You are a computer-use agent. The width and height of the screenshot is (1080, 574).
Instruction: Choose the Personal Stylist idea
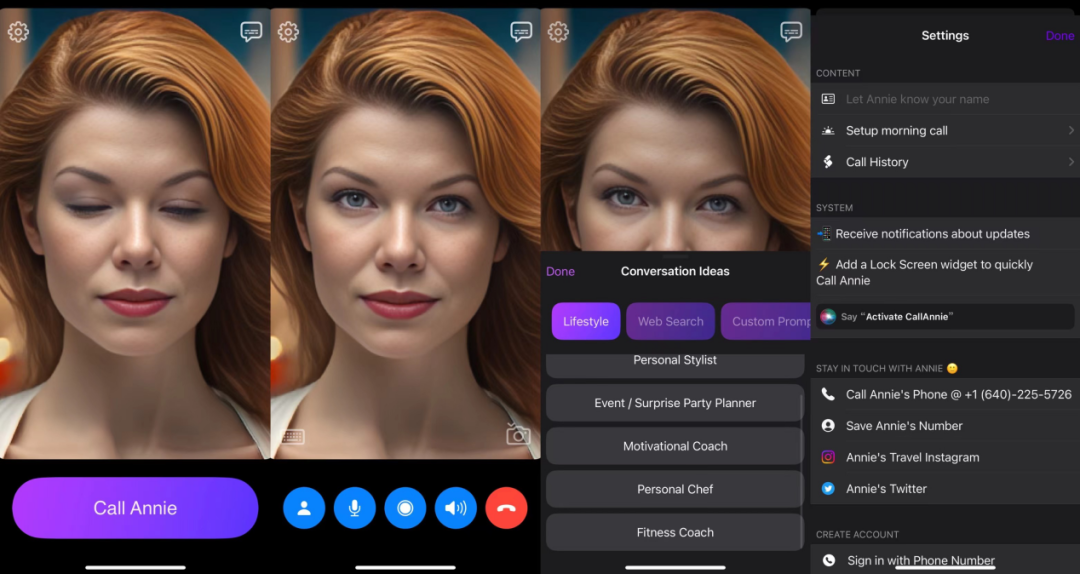675,365
